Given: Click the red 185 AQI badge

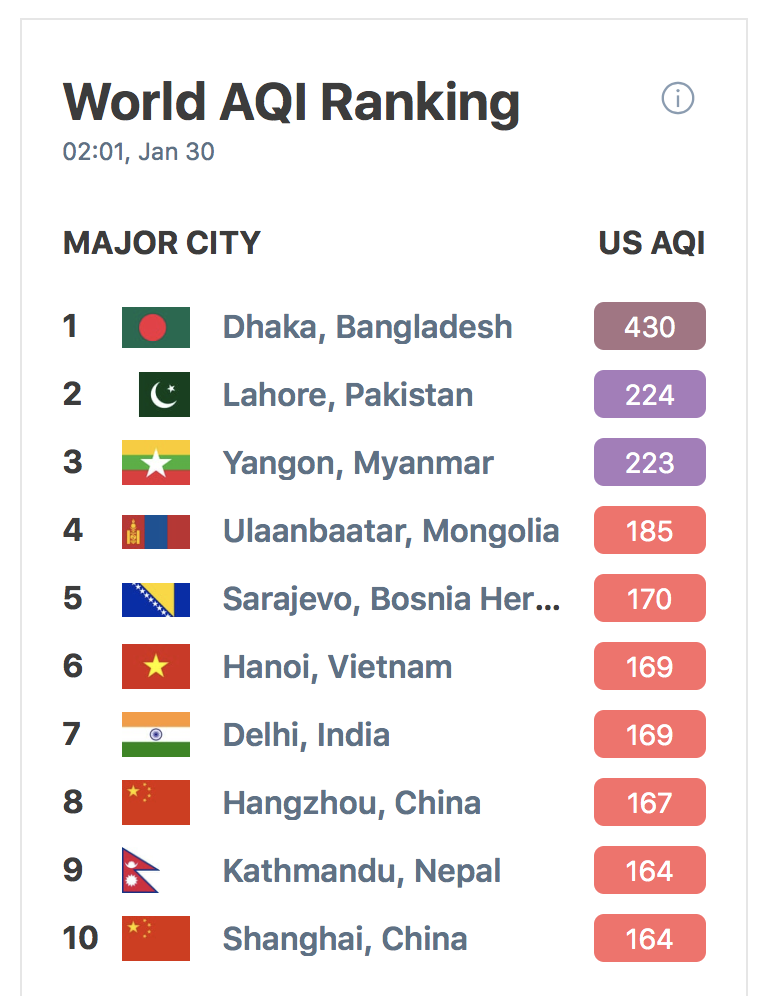Looking at the screenshot, I should point(649,530).
